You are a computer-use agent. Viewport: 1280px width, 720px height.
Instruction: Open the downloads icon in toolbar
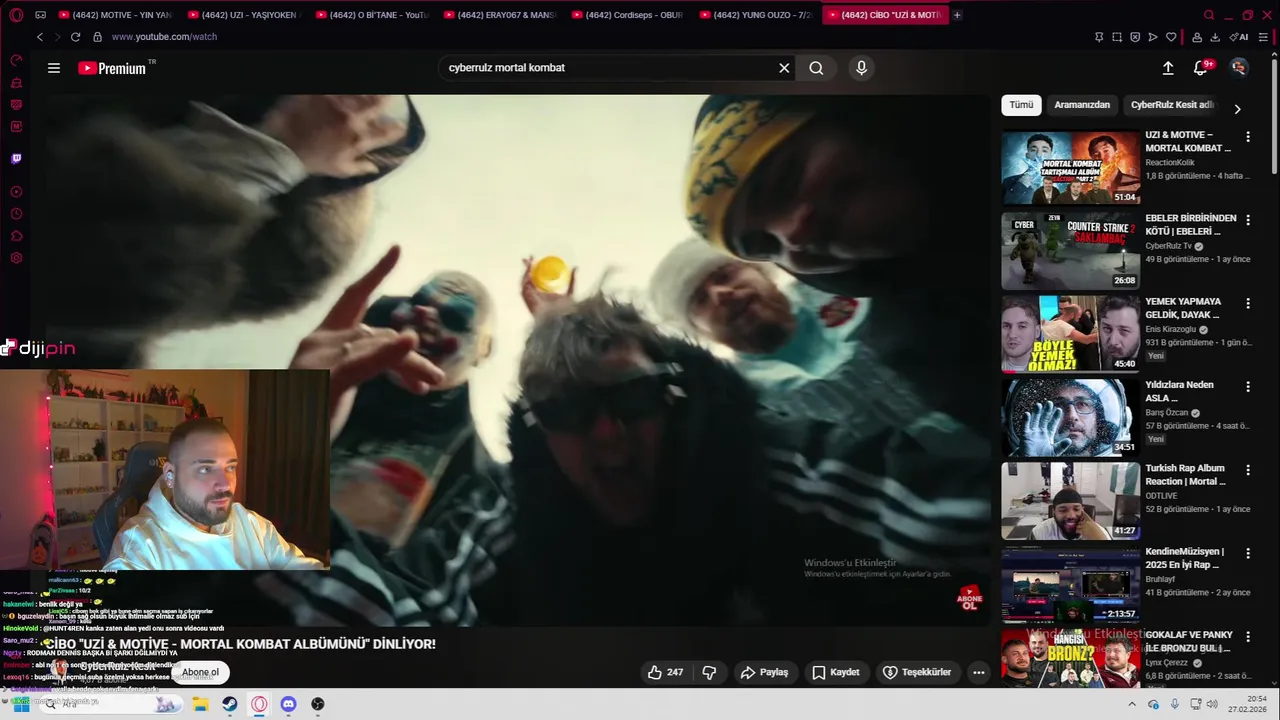(x=1215, y=37)
